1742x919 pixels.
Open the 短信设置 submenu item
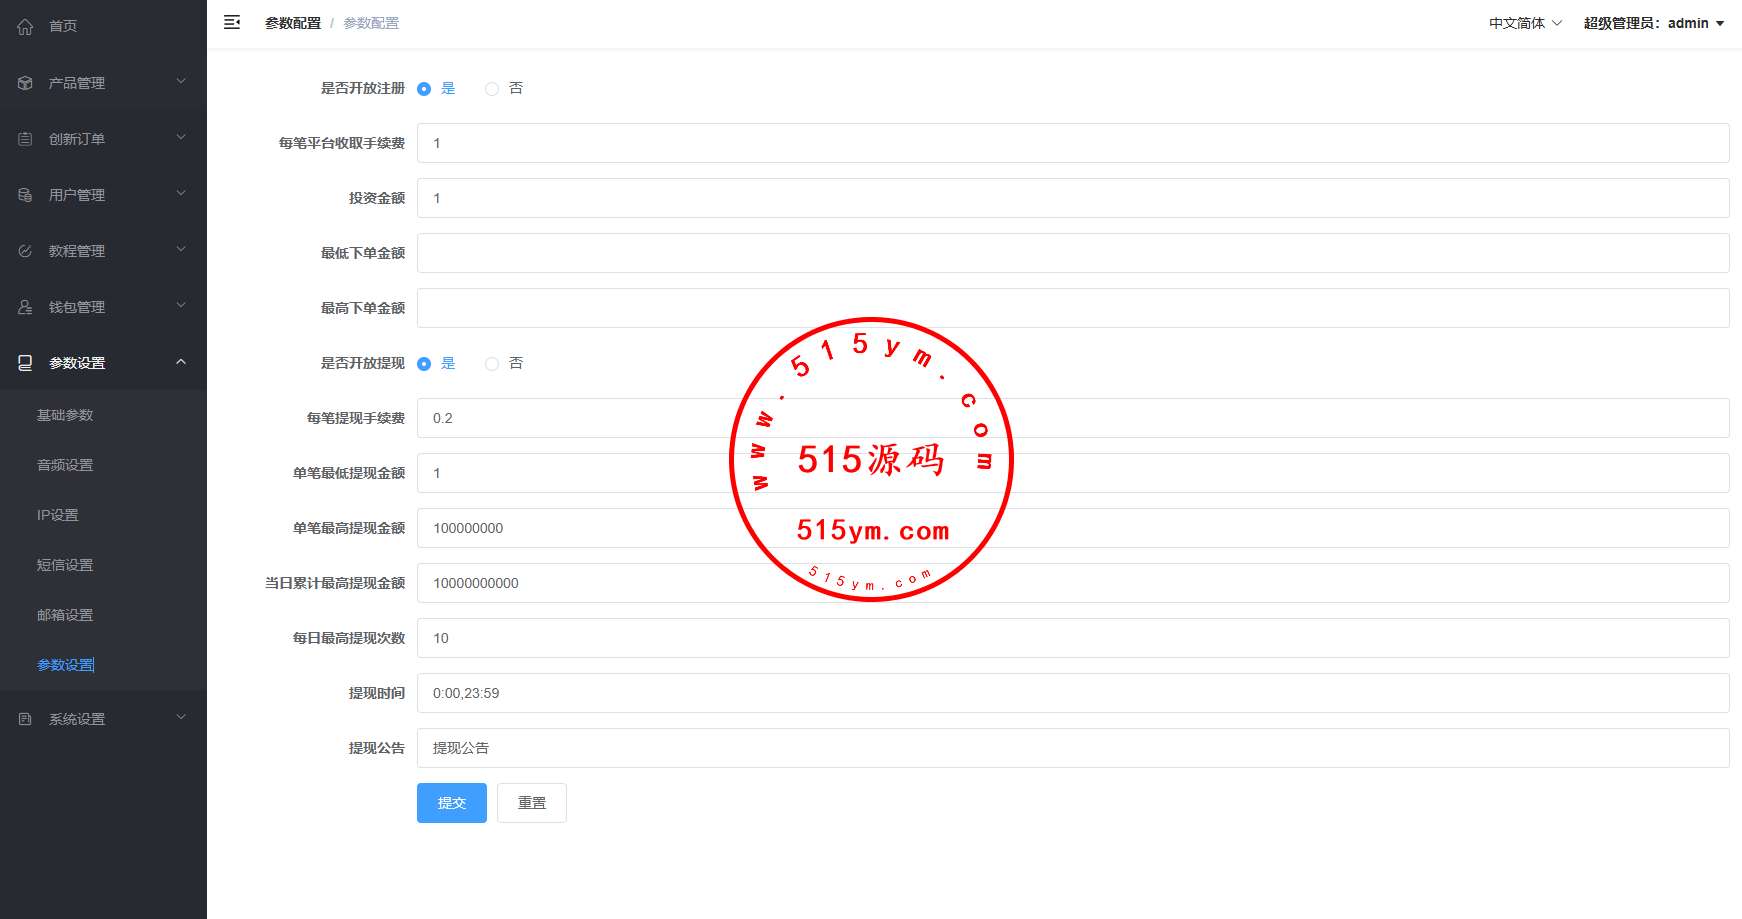click(x=65, y=565)
